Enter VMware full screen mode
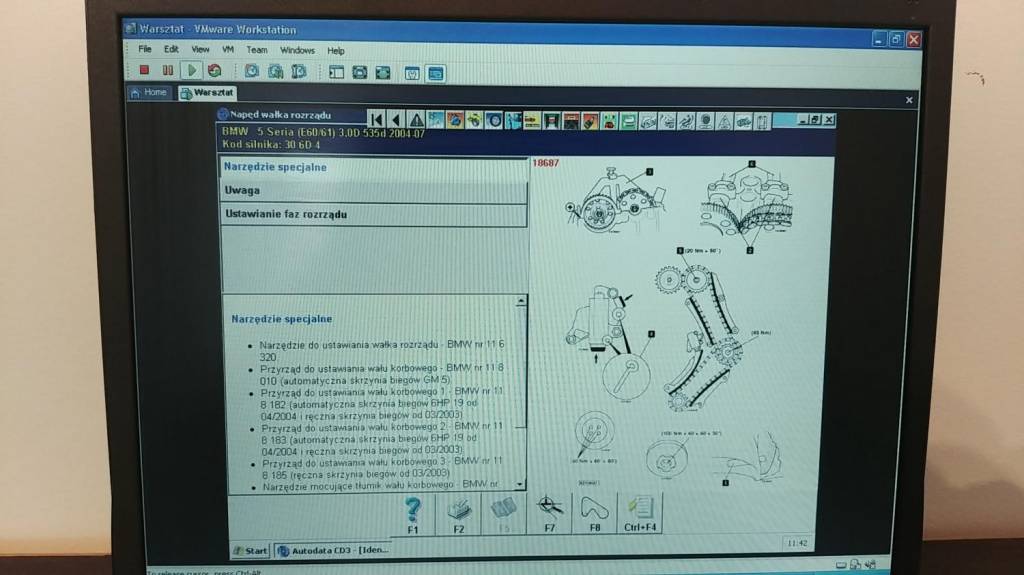This screenshot has height=575, width=1024. [383, 72]
